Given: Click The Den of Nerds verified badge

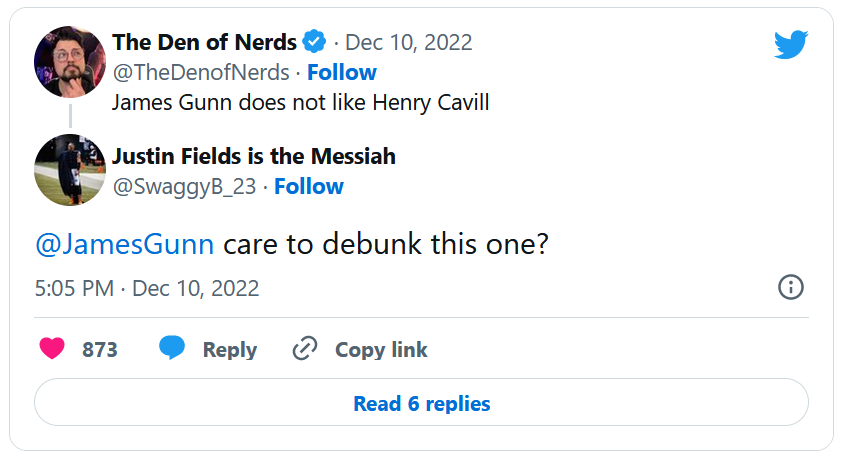Looking at the screenshot, I should coord(315,42).
